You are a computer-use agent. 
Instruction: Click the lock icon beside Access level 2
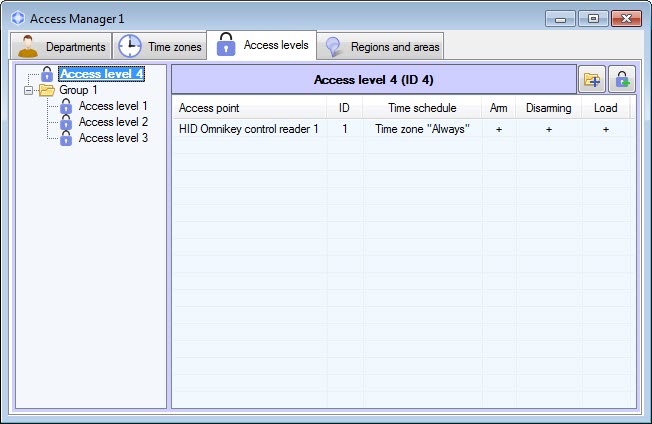coord(66,122)
